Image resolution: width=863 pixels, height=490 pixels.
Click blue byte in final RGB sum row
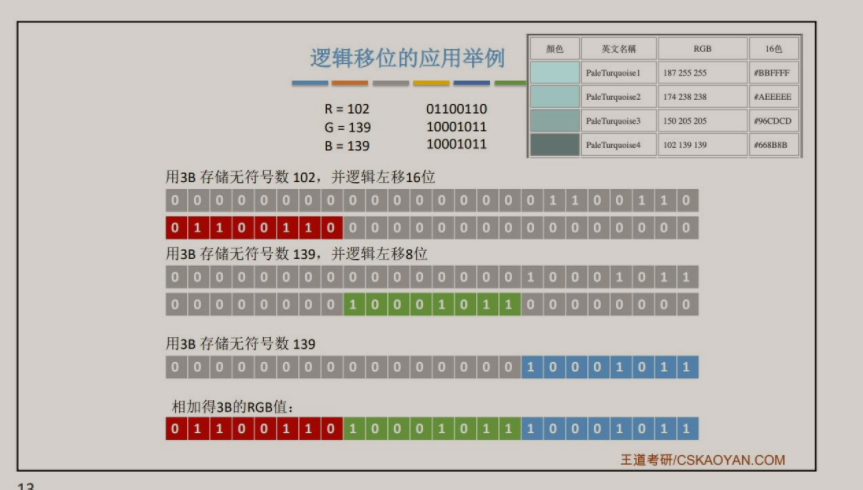tap(610, 428)
